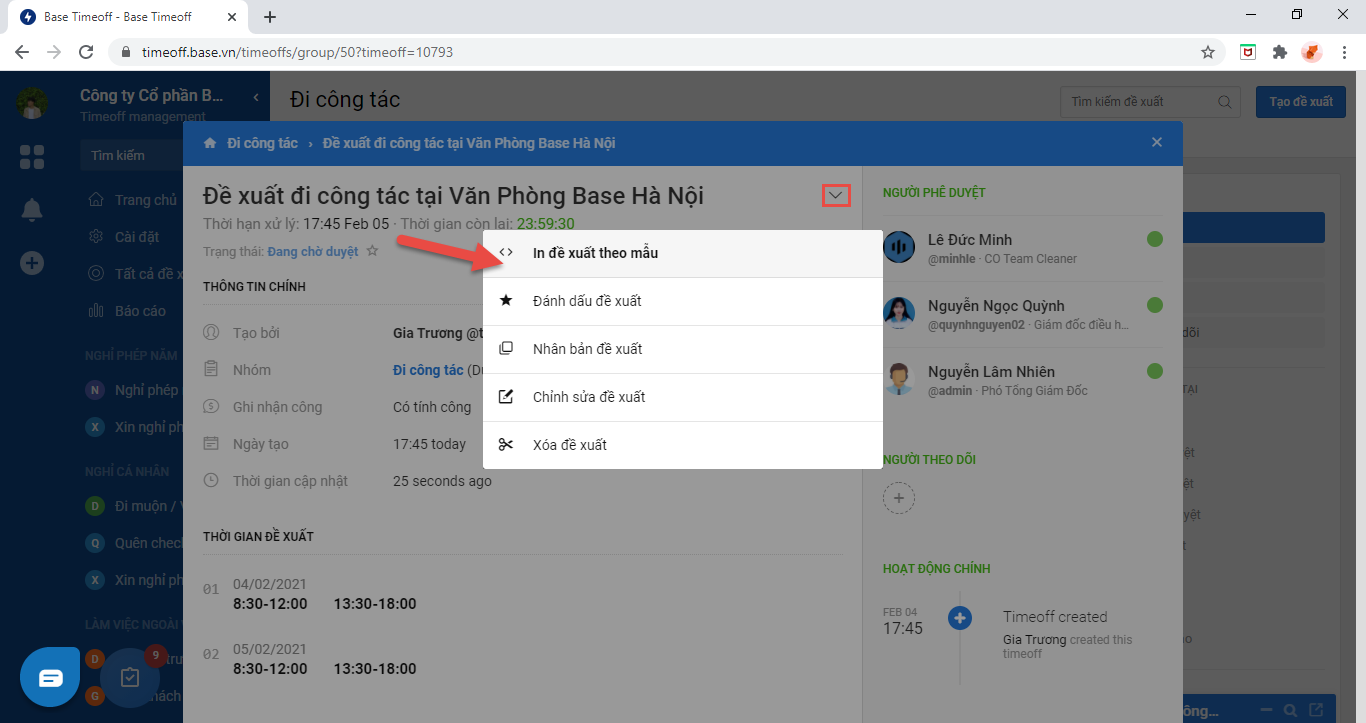
Task: Open user profile avatar in left rail
Action: (x=32, y=102)
